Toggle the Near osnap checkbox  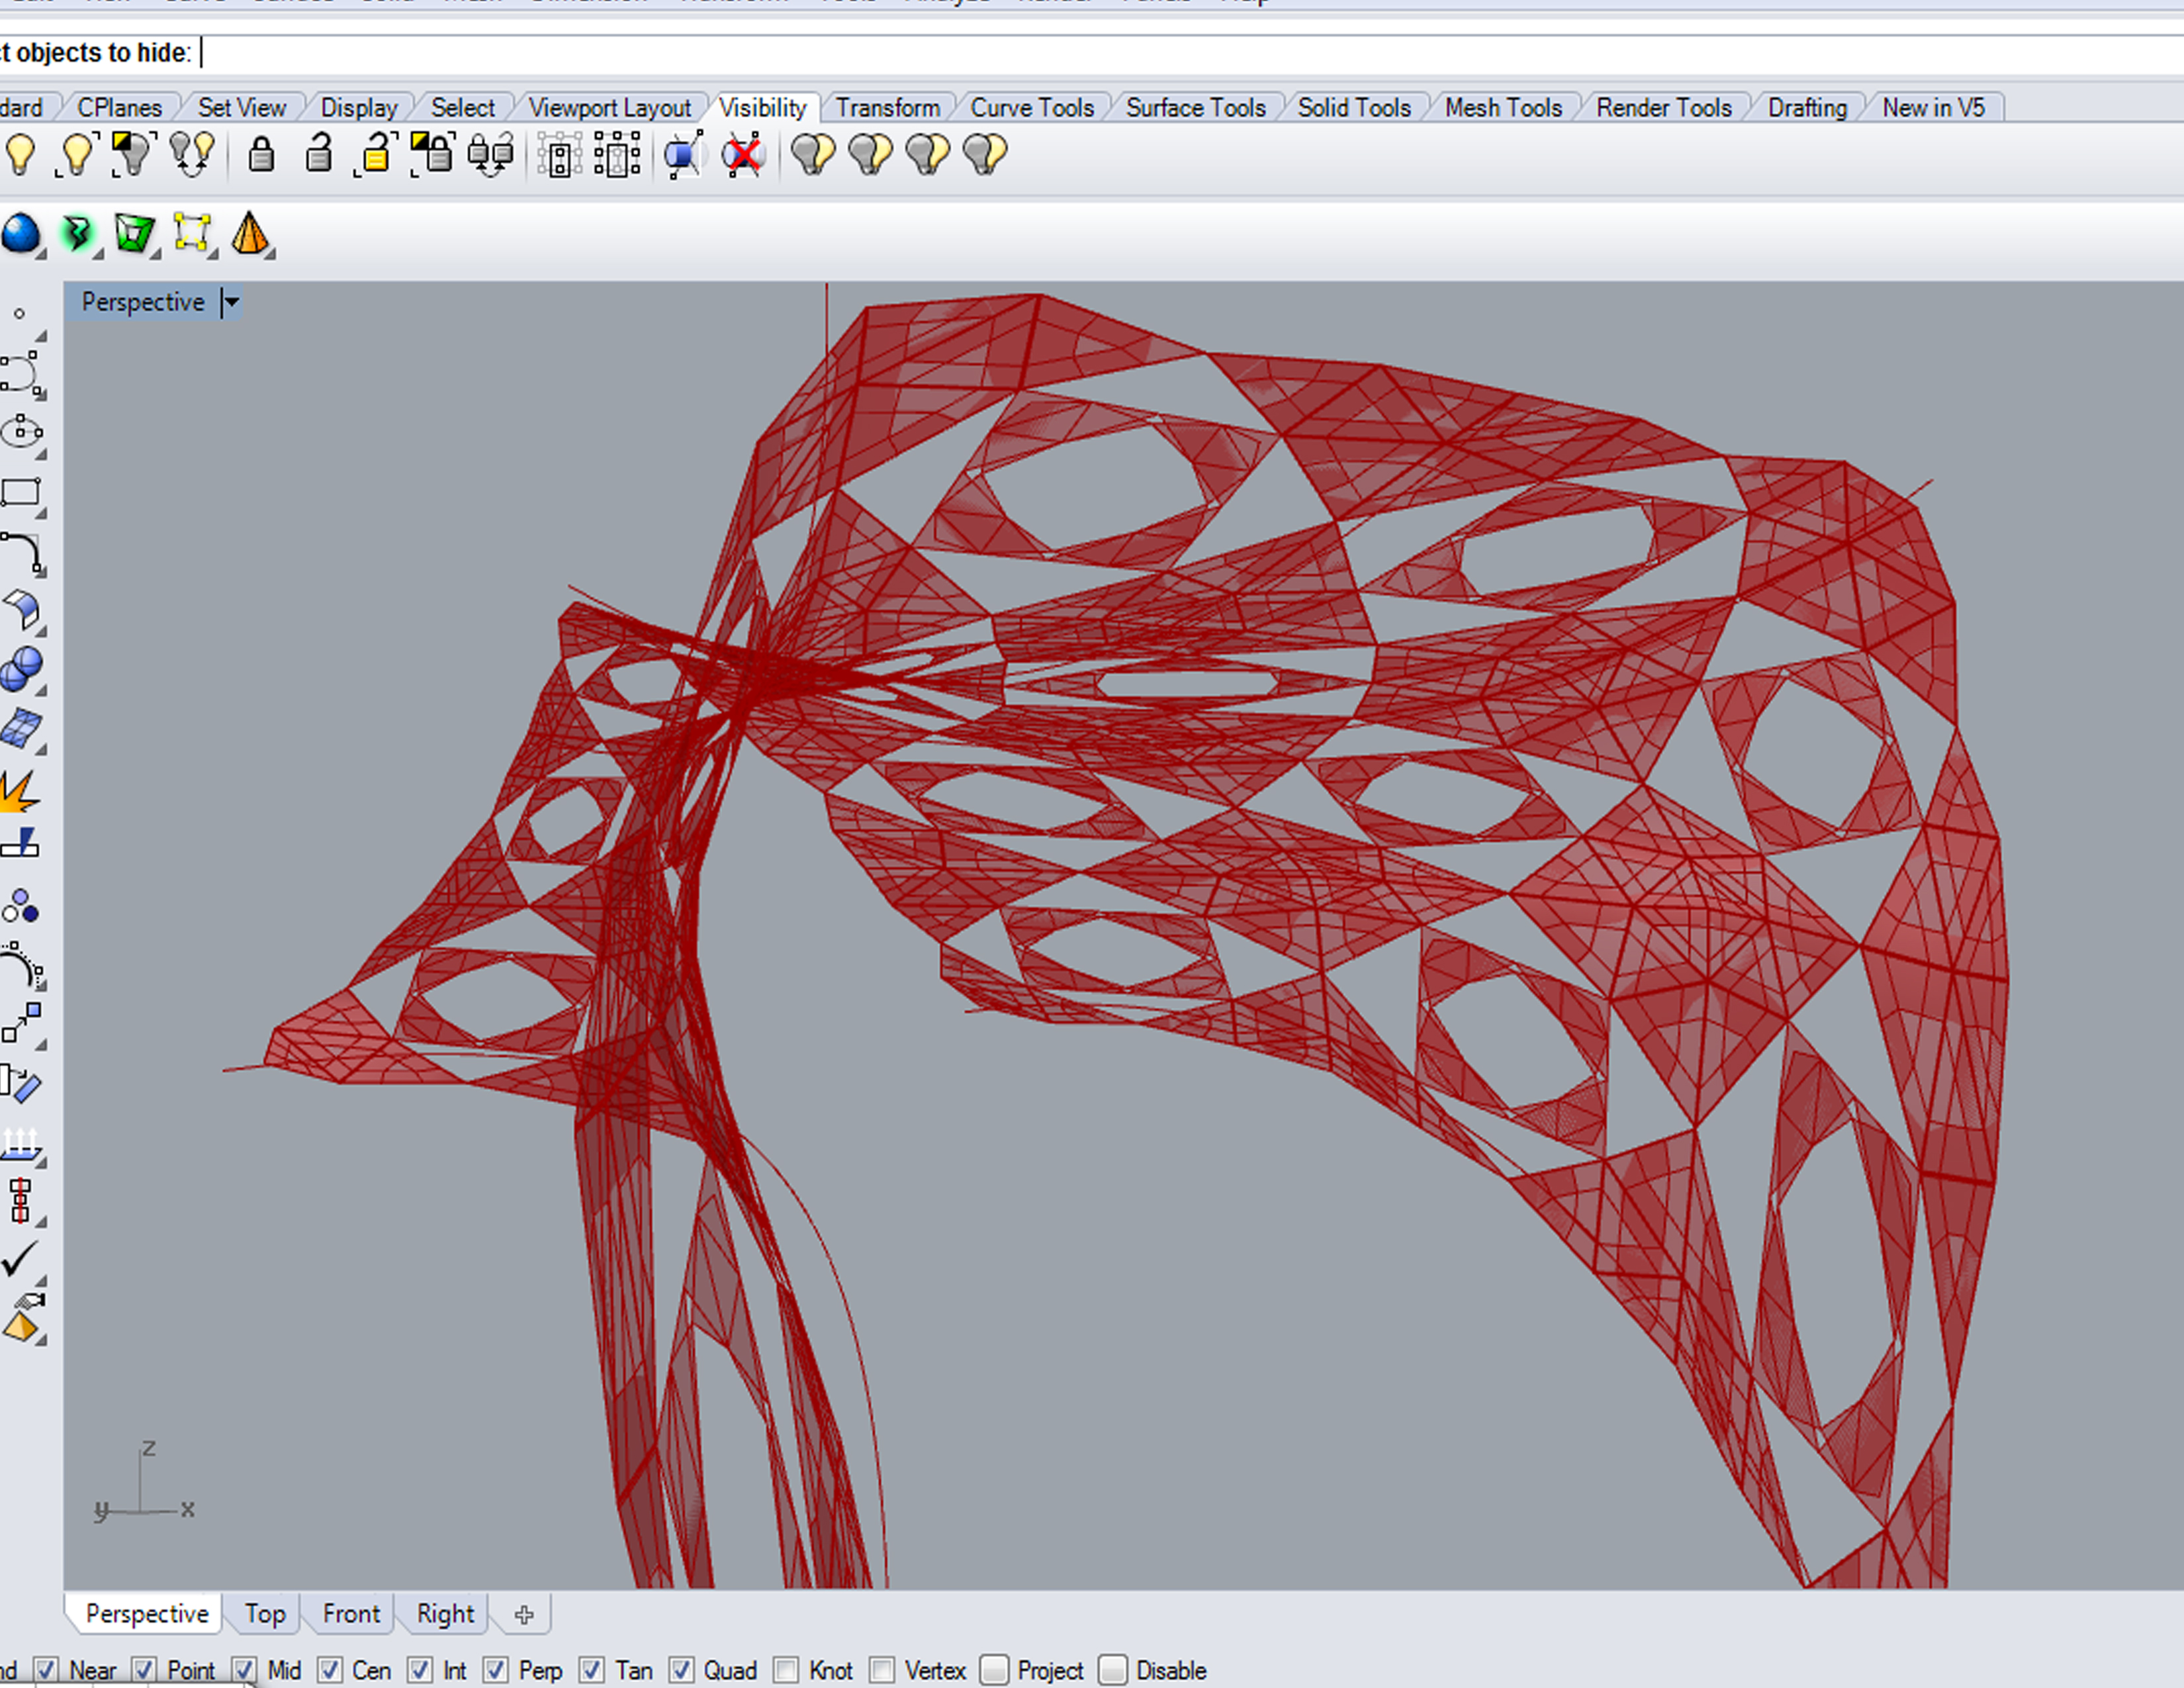tap(46, 1670)
